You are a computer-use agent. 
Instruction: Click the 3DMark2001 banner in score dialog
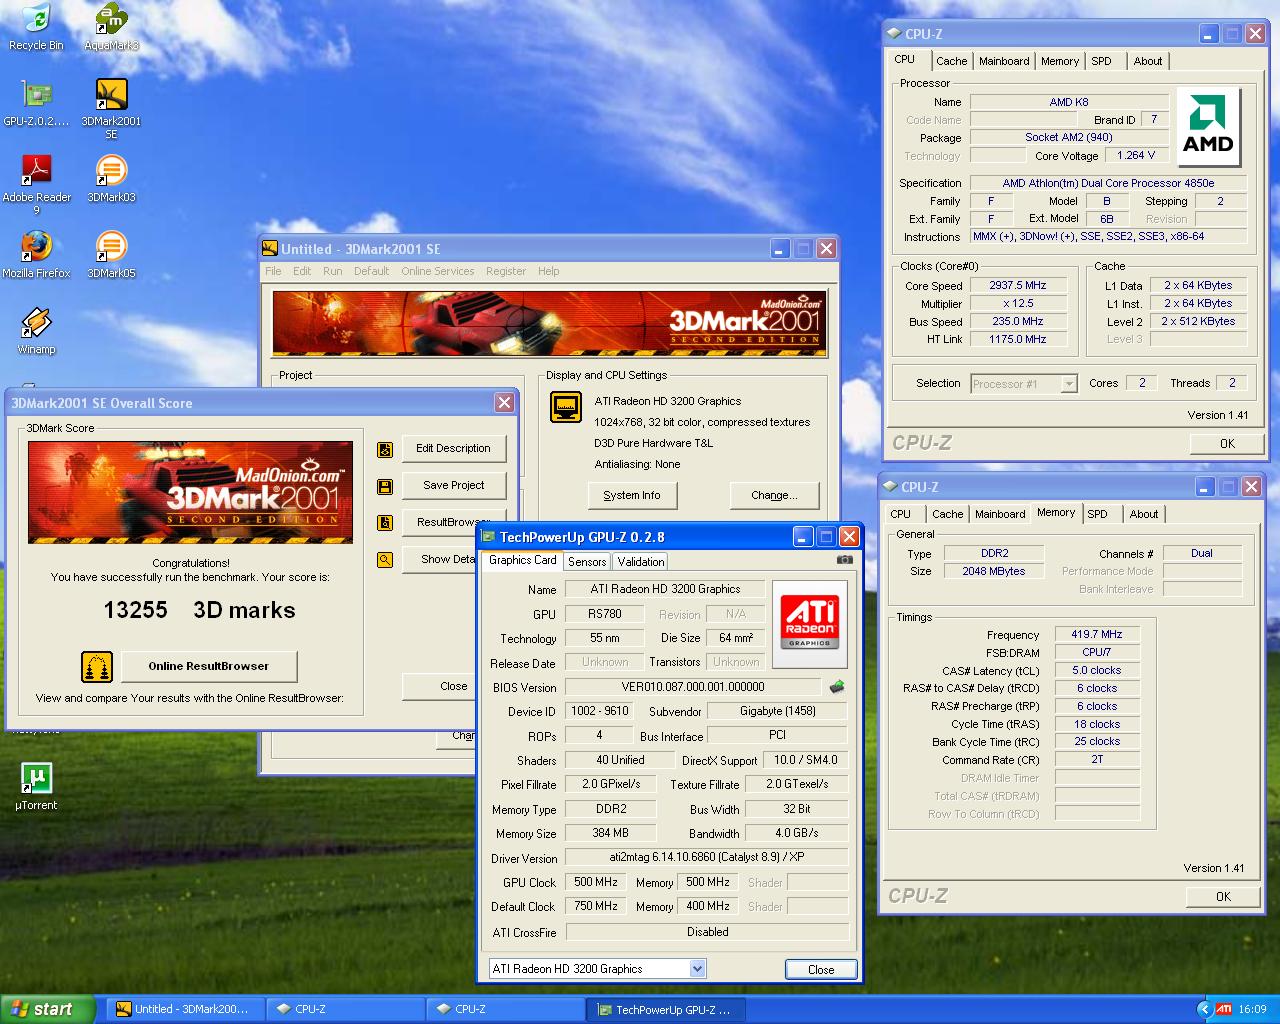tap(190, 493)
